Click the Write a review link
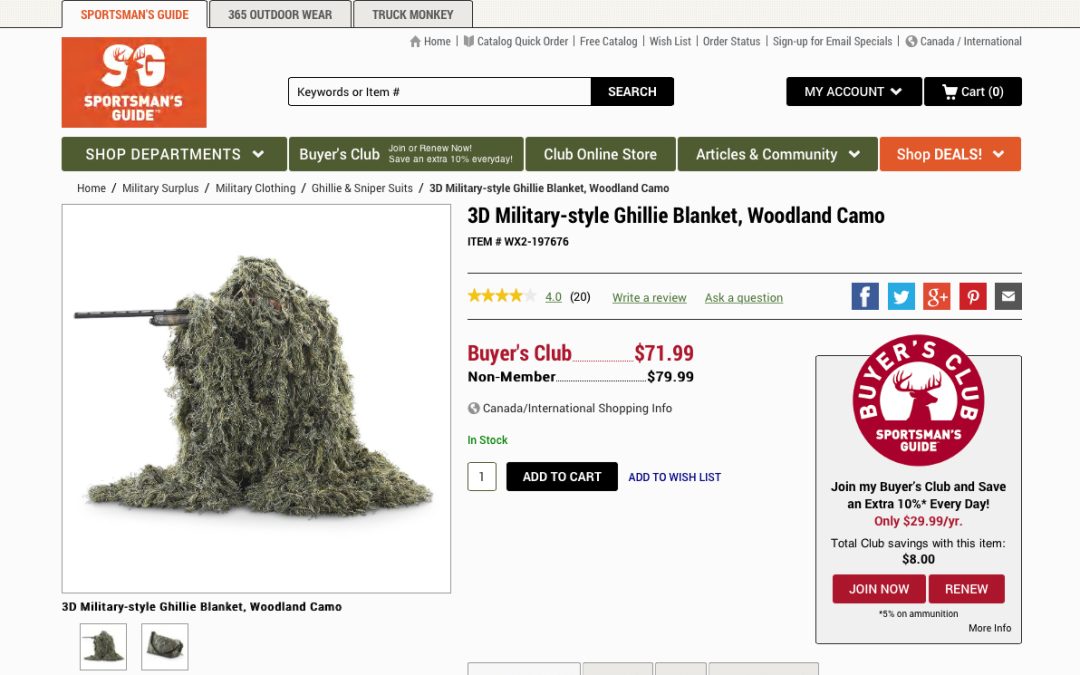Screen dimensions: 1080x675 [x=649, y=298]
